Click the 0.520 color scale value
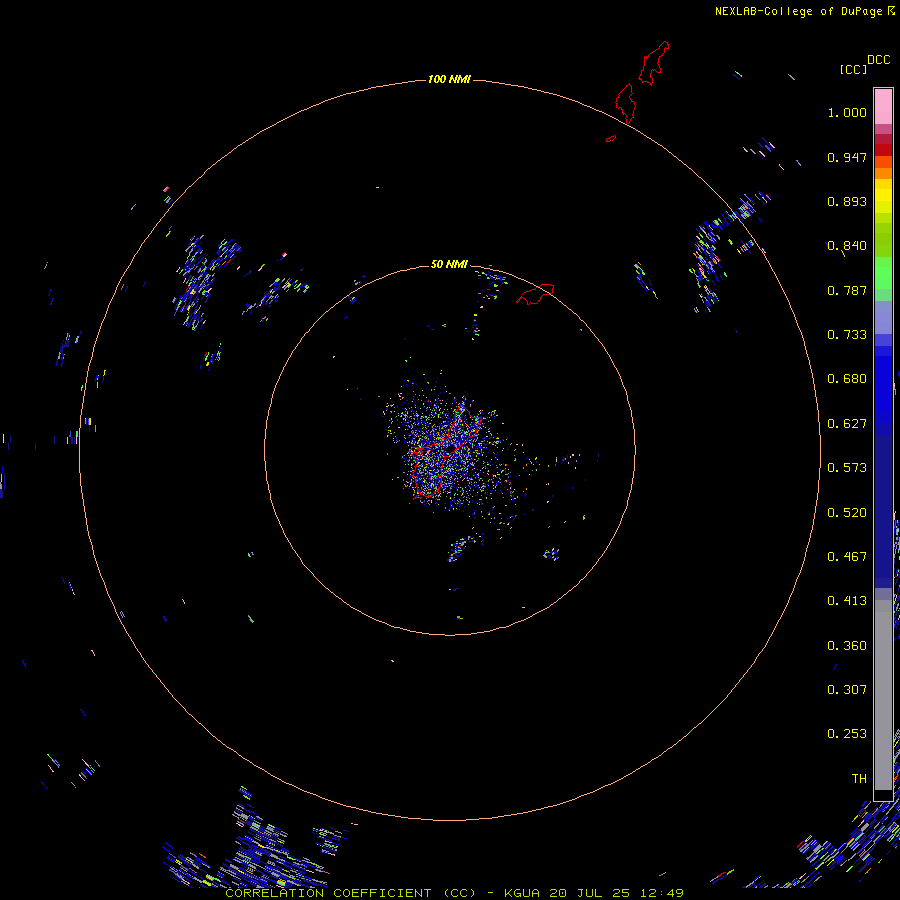The image size is (900, 900). pos(847,513)
